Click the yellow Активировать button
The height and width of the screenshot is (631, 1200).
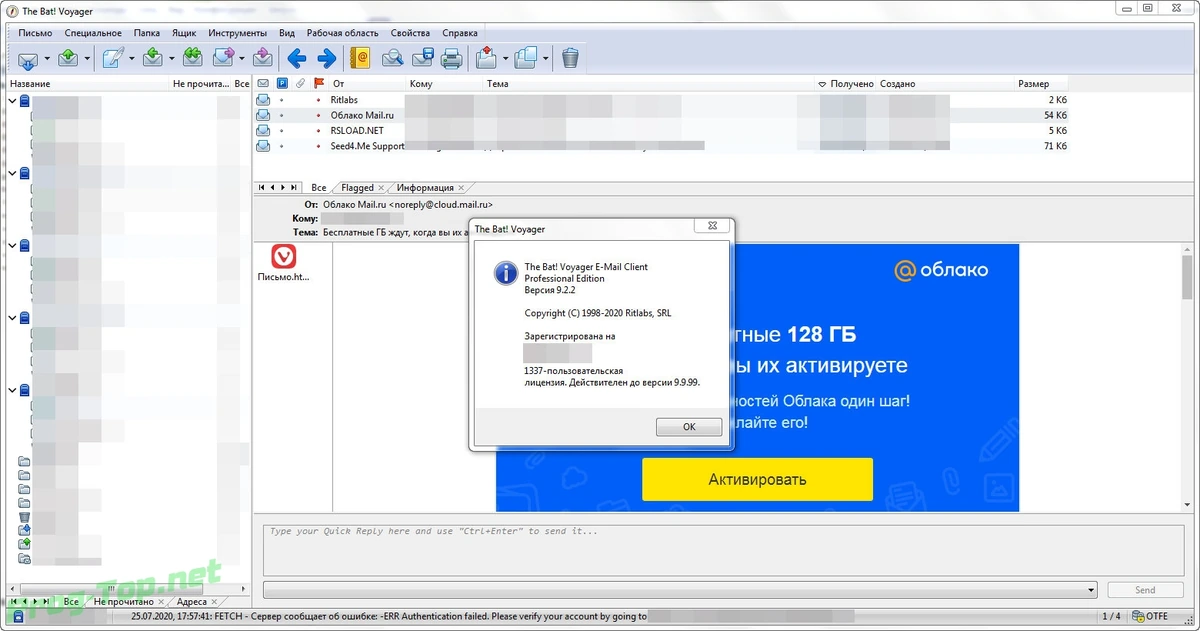(x=757, y=479)
